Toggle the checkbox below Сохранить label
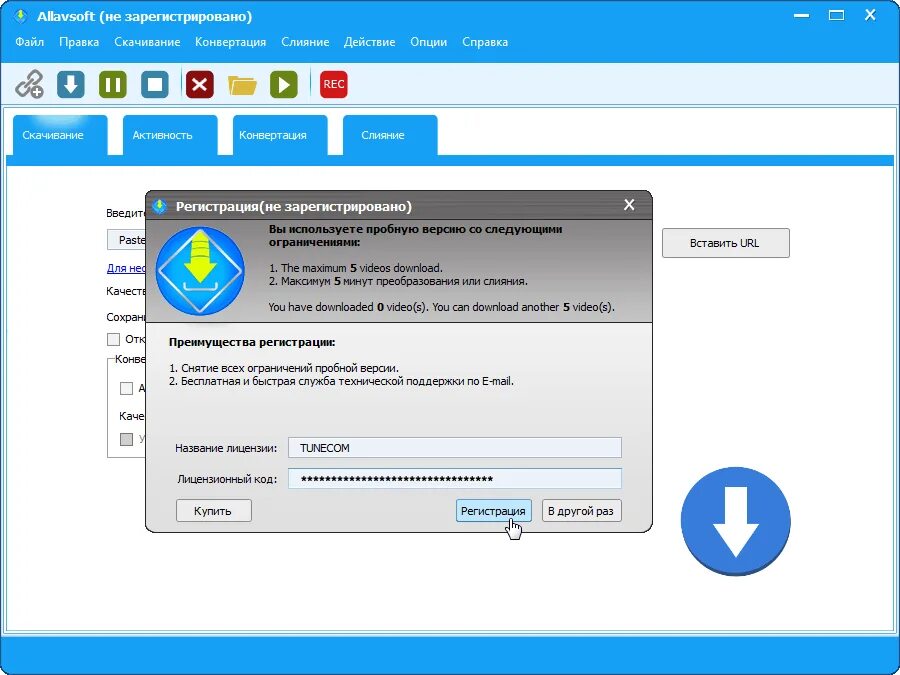The height and width of the screenshot is (675, 900). click(x=114, y=339)
